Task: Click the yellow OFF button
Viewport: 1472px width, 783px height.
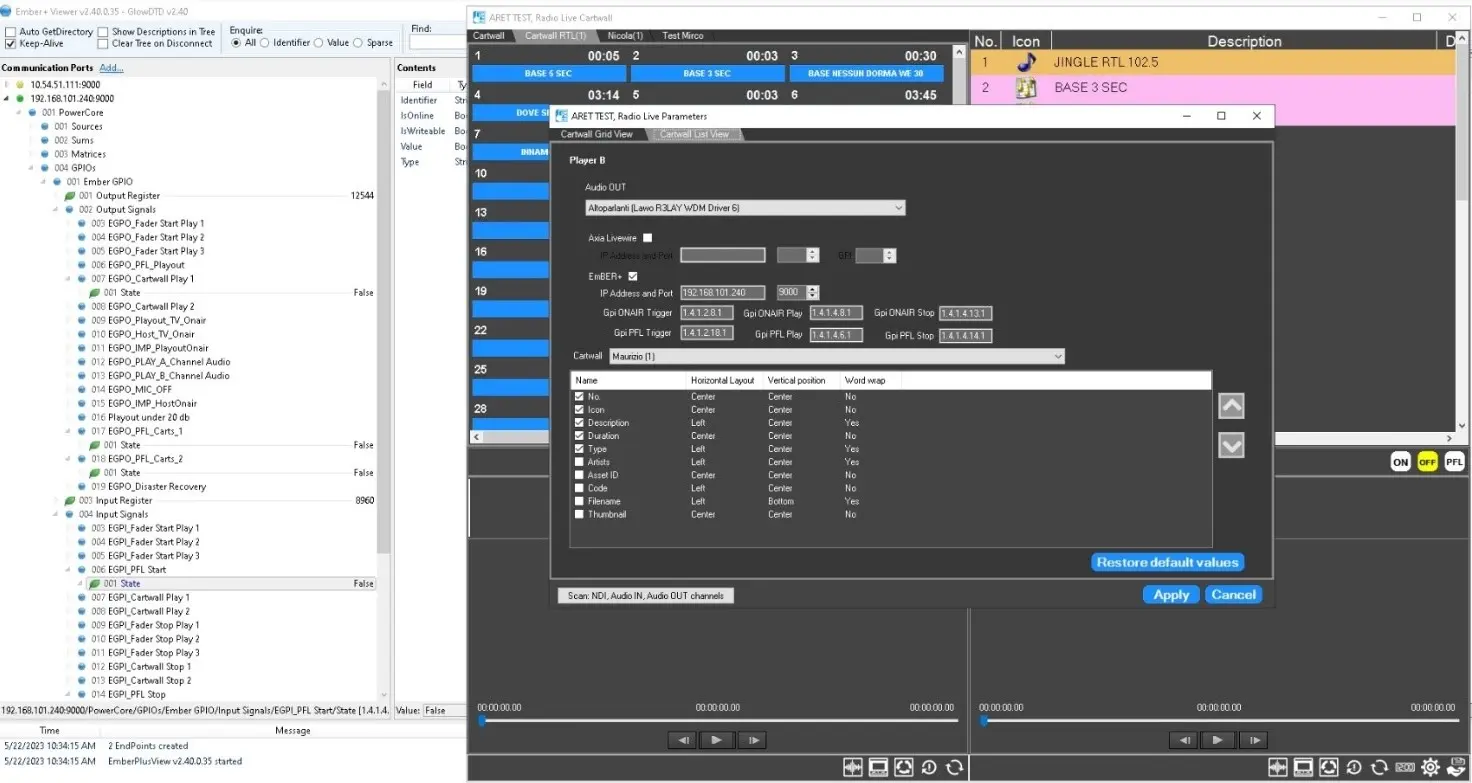Action: click(1427, 462)
